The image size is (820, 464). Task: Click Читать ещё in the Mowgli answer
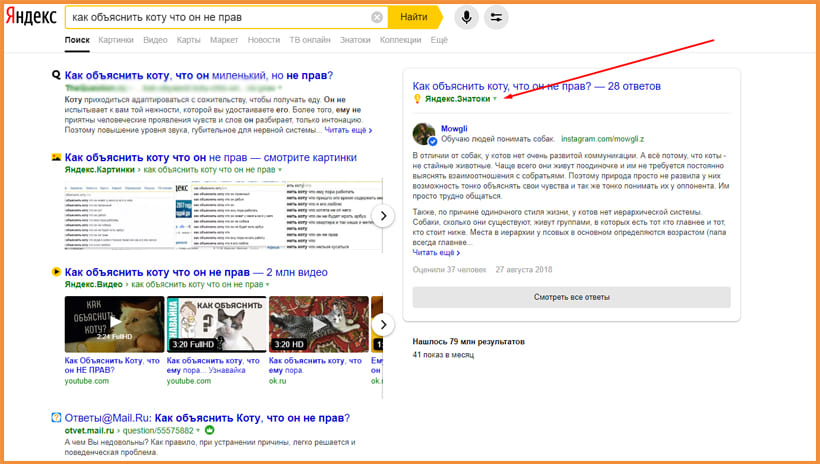pyautogui.click(x=436, y=253)
